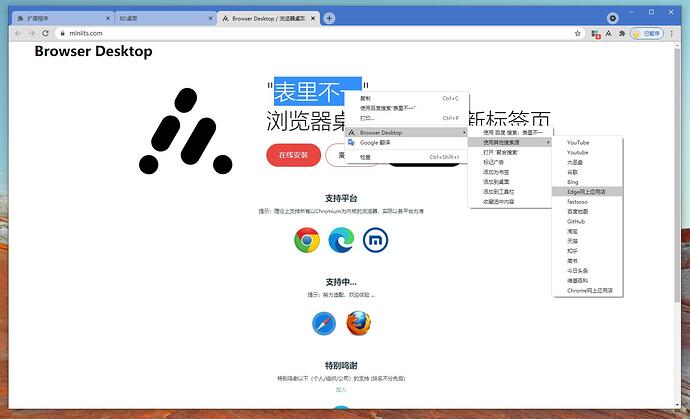Select the Browser Desktop / 浏览器桌面 tab
This screenshot has height=419, width=690.
pos(268,18)
